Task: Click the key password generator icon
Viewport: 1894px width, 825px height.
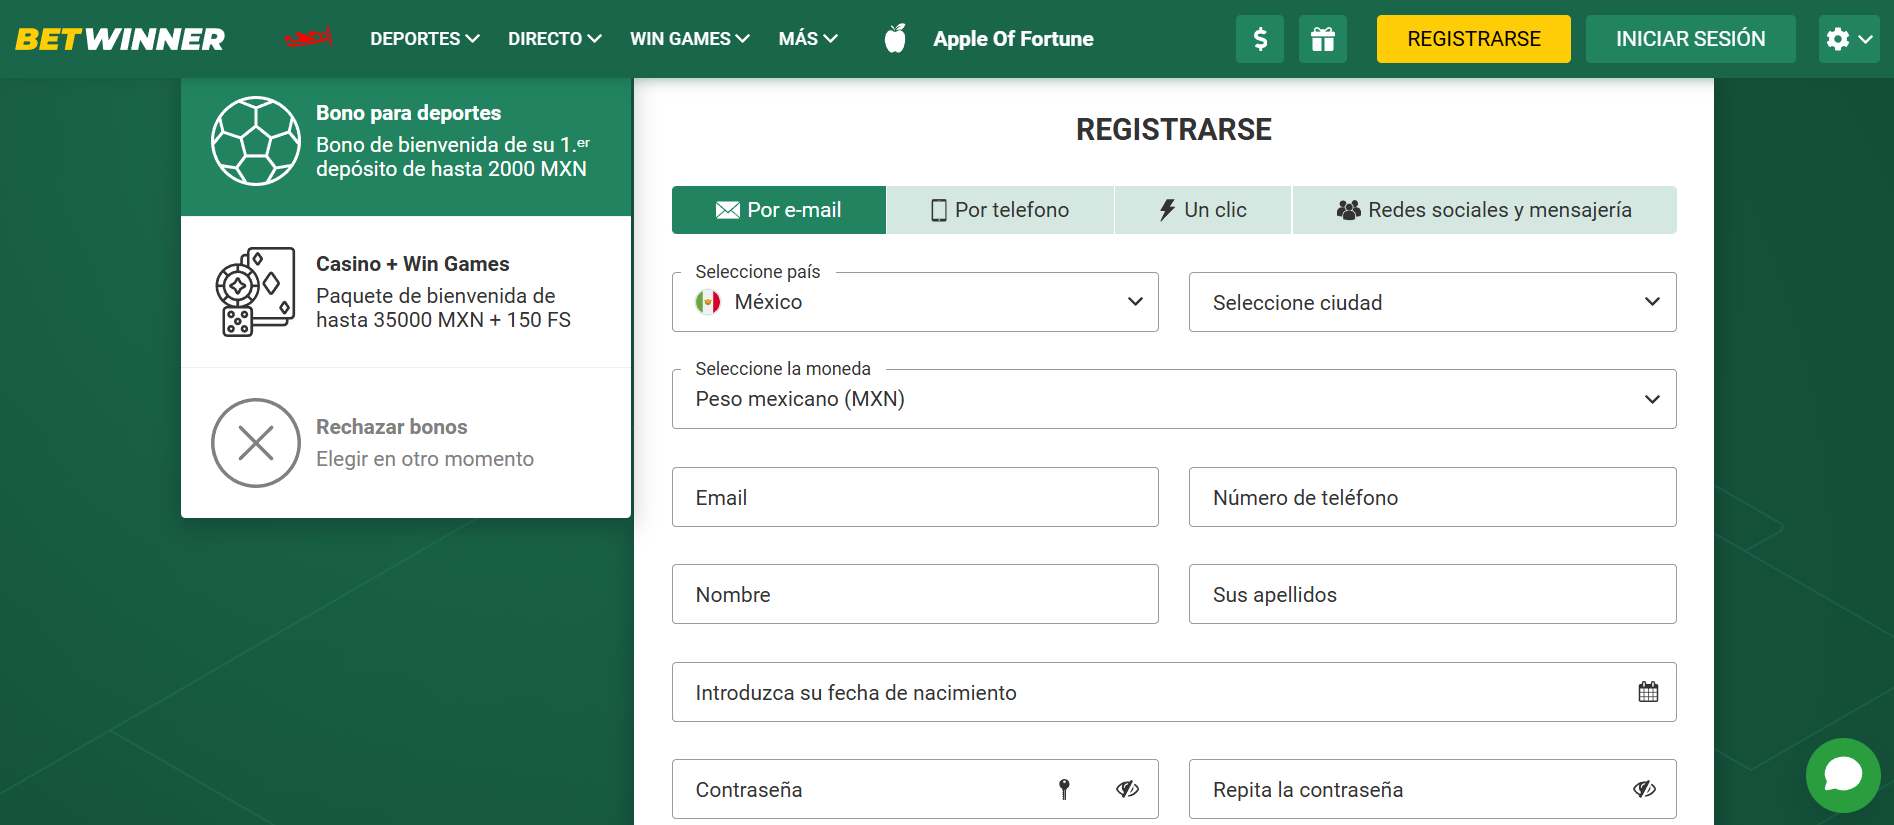Action: 1064,789
